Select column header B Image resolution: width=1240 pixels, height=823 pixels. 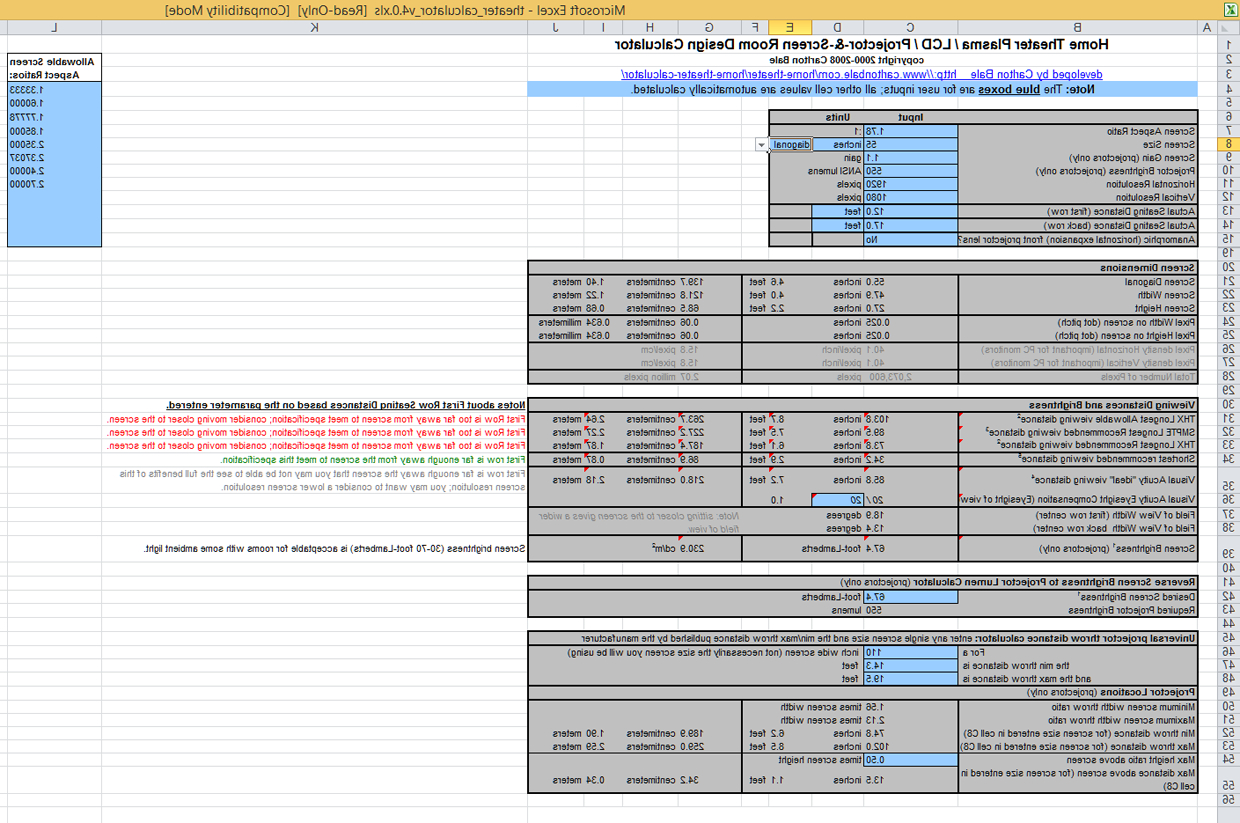point(1077,28)
